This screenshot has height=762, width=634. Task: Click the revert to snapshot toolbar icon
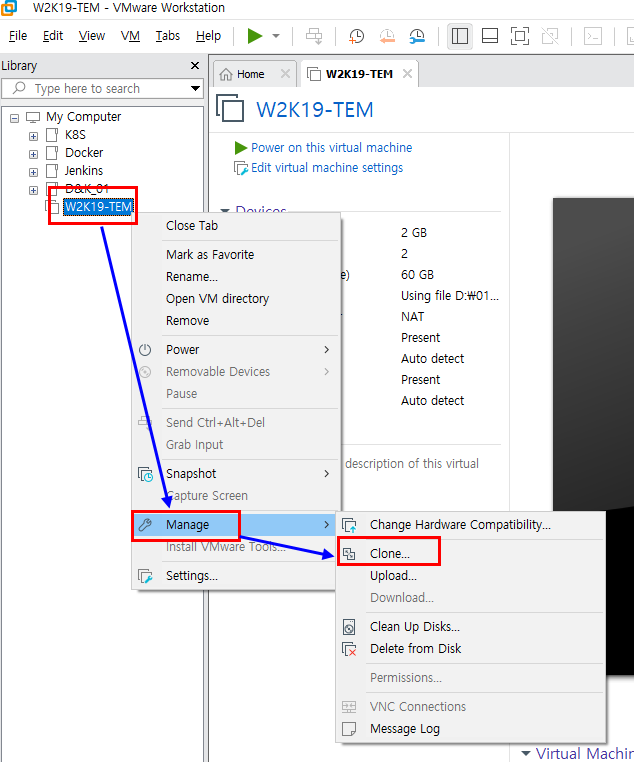[387, 36]
